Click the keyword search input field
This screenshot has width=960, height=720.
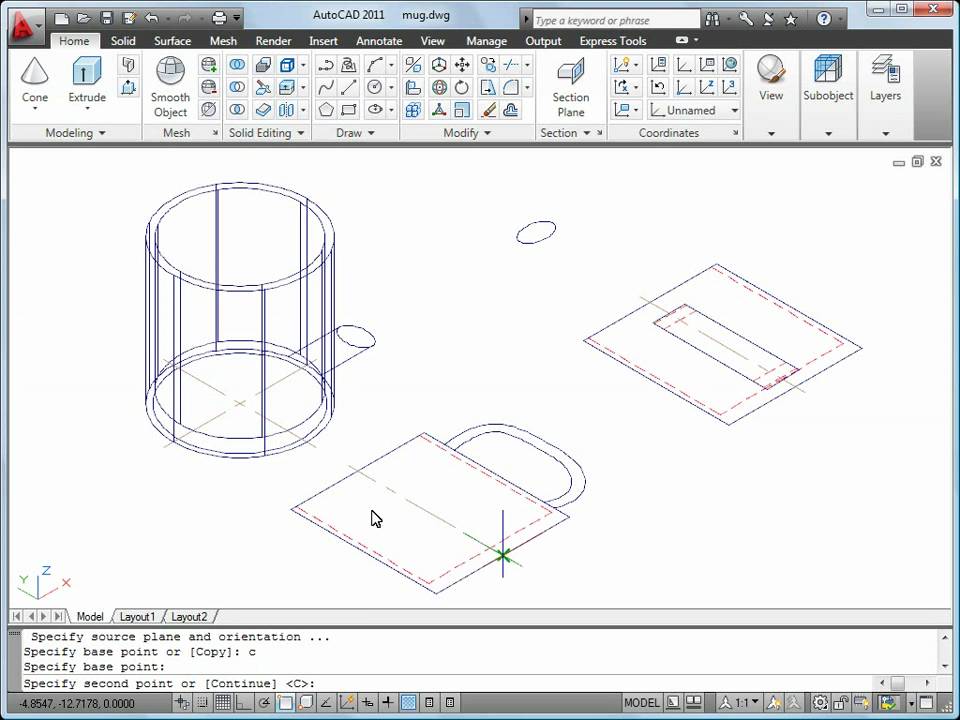pyautogui.click(x=616, y=20)
